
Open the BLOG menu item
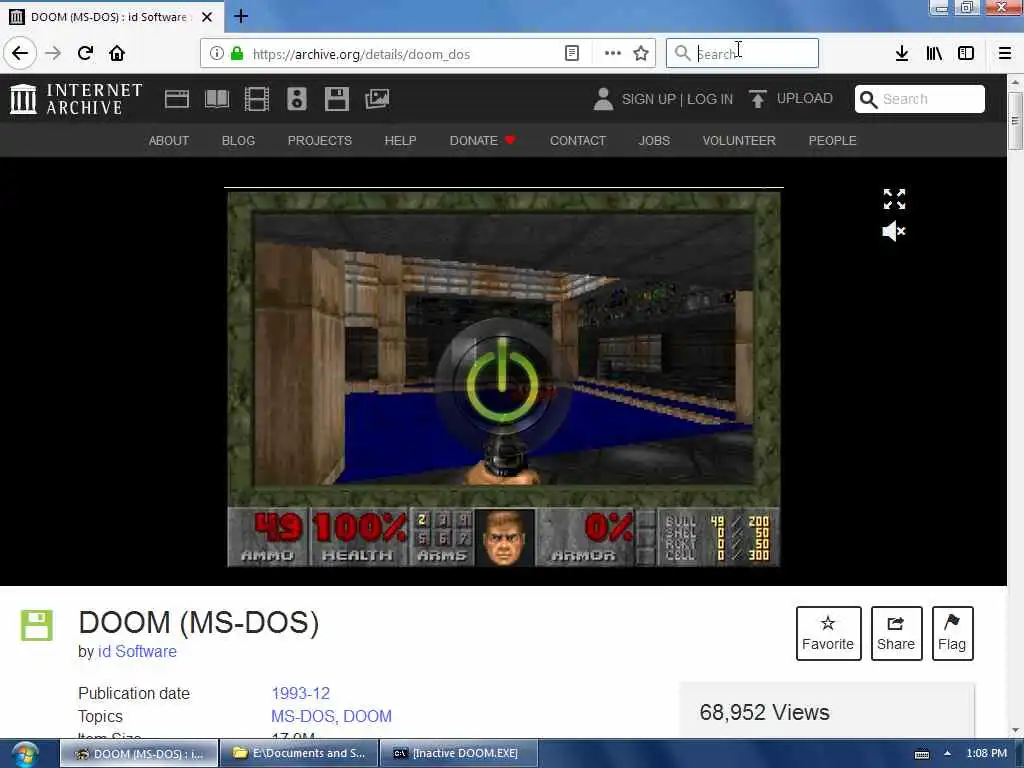click(x=238, y=140)
